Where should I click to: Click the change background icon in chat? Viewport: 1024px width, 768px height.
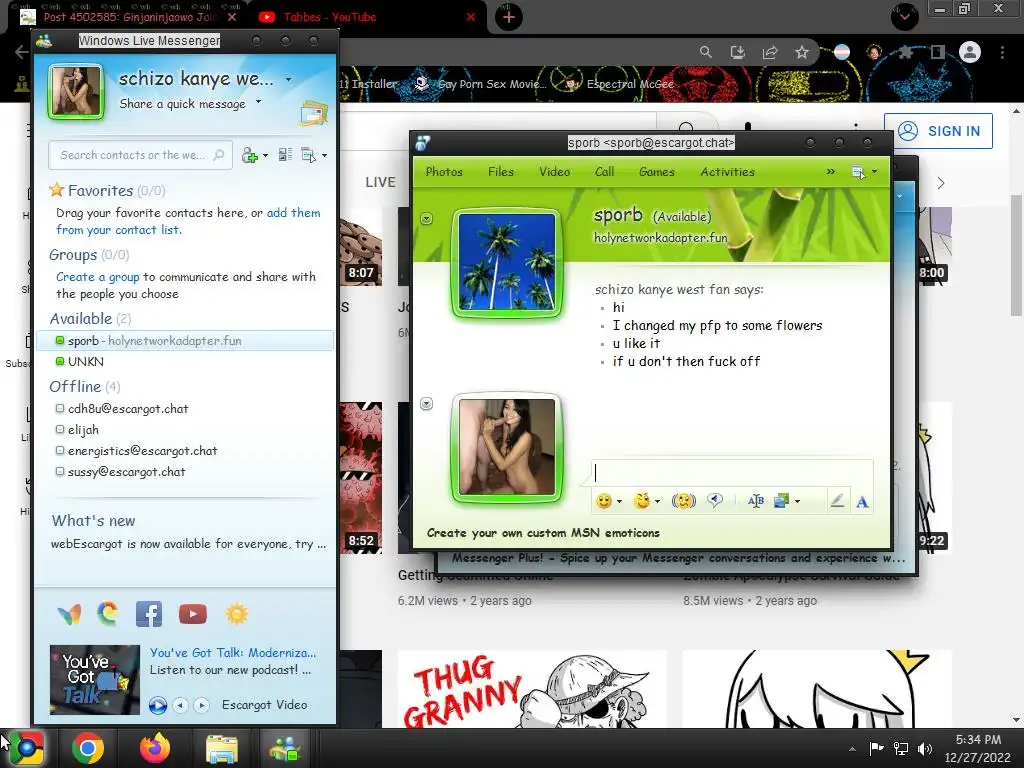pyautogui.click(x=782, y=501)
